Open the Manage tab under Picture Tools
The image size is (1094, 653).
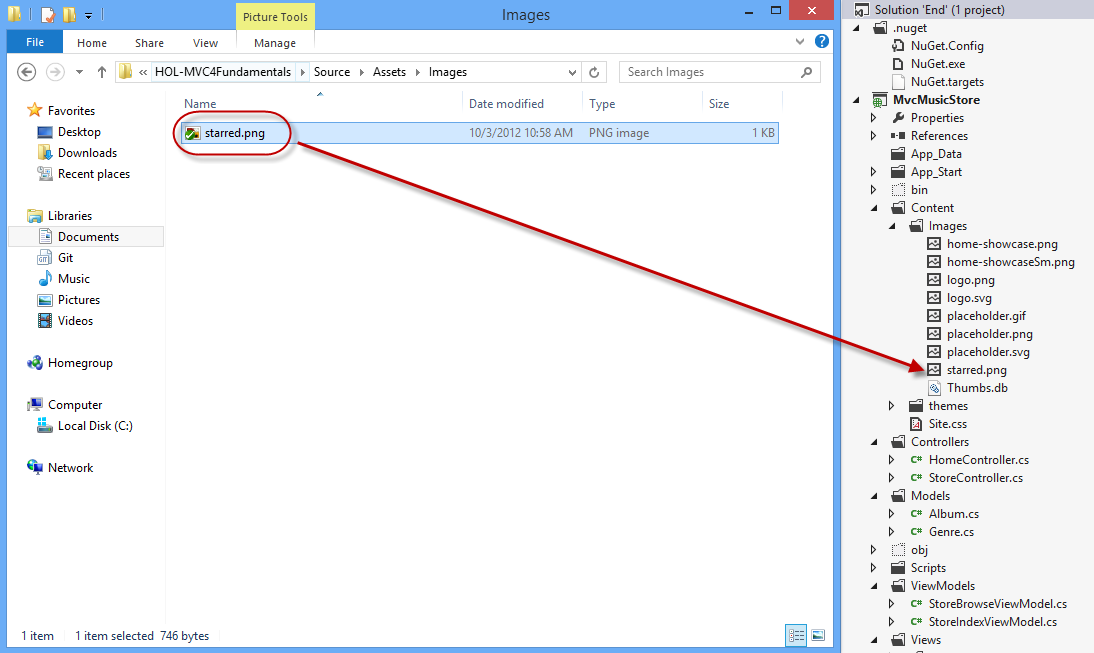click(274, 42)
